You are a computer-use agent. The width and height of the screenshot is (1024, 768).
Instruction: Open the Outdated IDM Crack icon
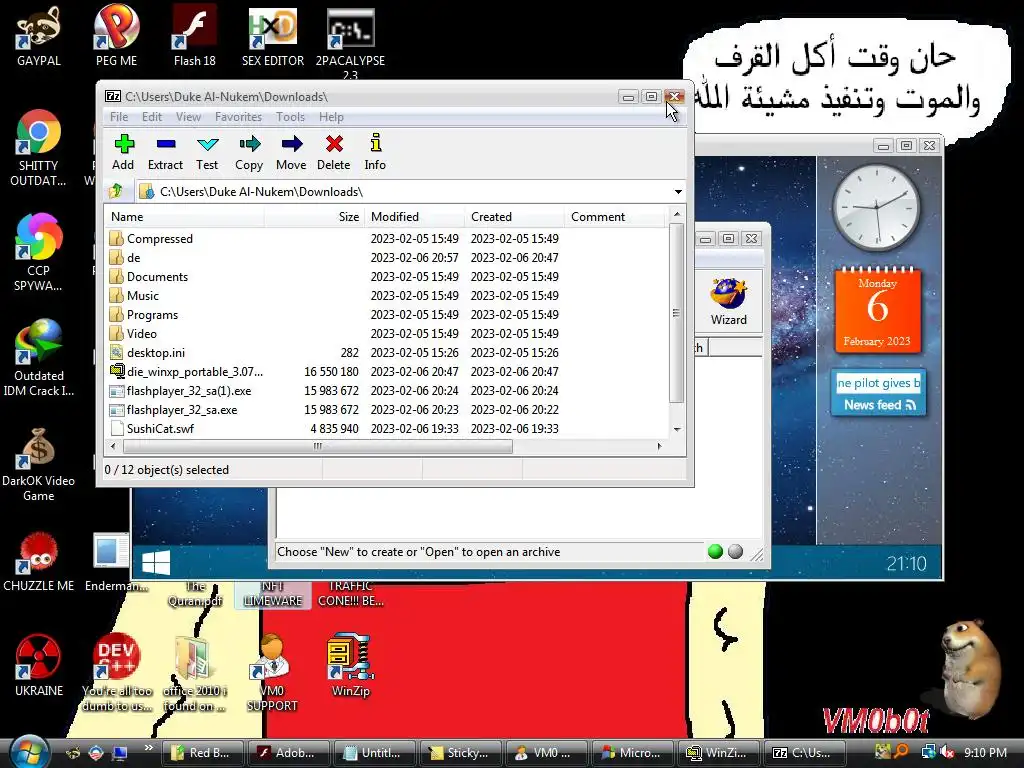click(39, 358)
